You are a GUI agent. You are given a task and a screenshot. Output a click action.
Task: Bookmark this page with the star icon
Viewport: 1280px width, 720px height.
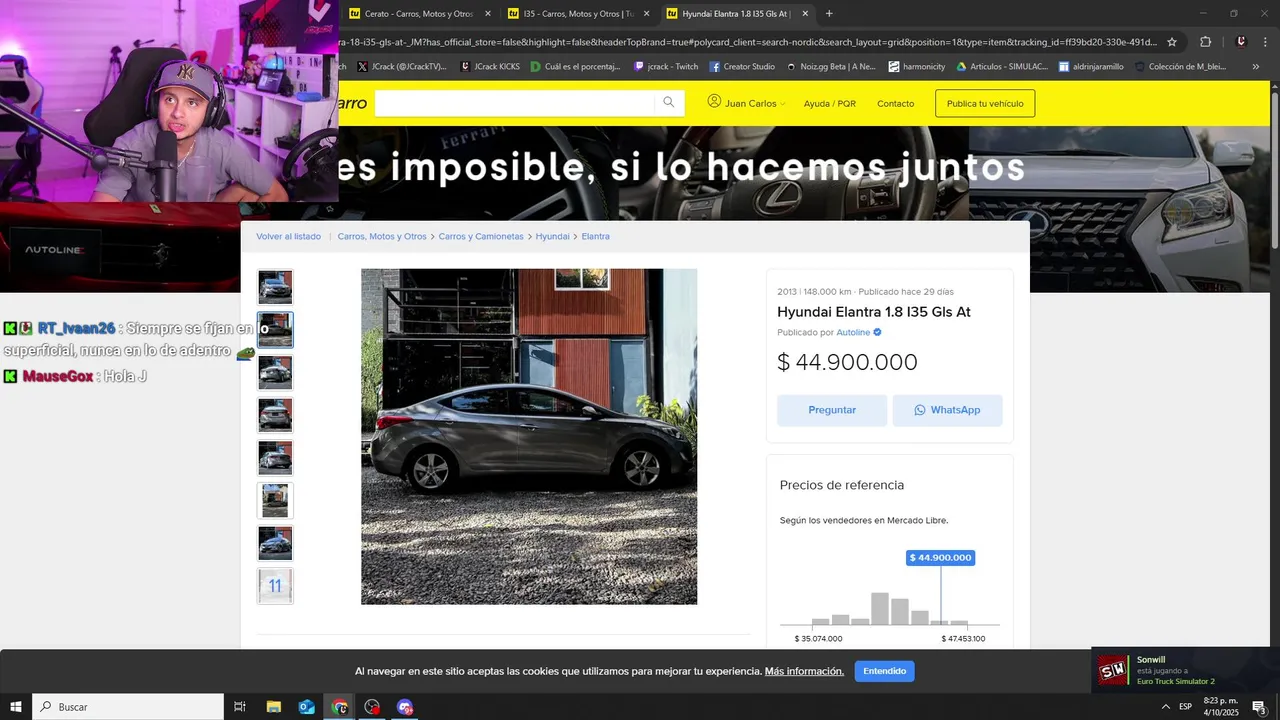(1172, 42)
